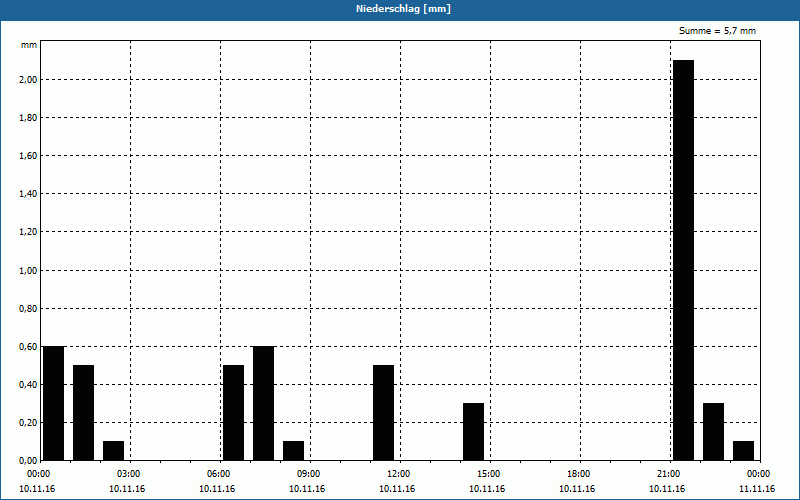Select the 0,50 bar at 01:00

pyautogui.click(x=84, y=413)
